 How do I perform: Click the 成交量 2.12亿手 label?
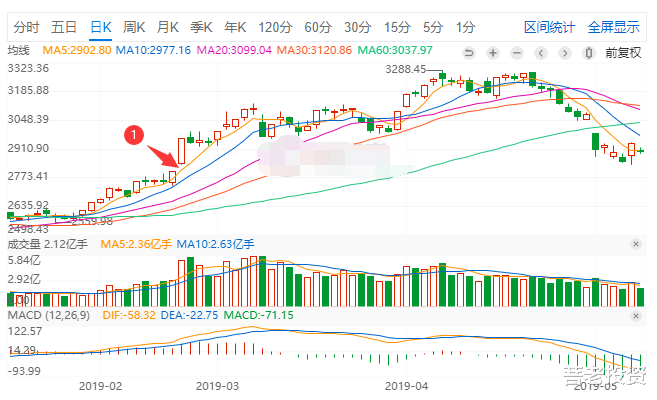pos(48,244)
